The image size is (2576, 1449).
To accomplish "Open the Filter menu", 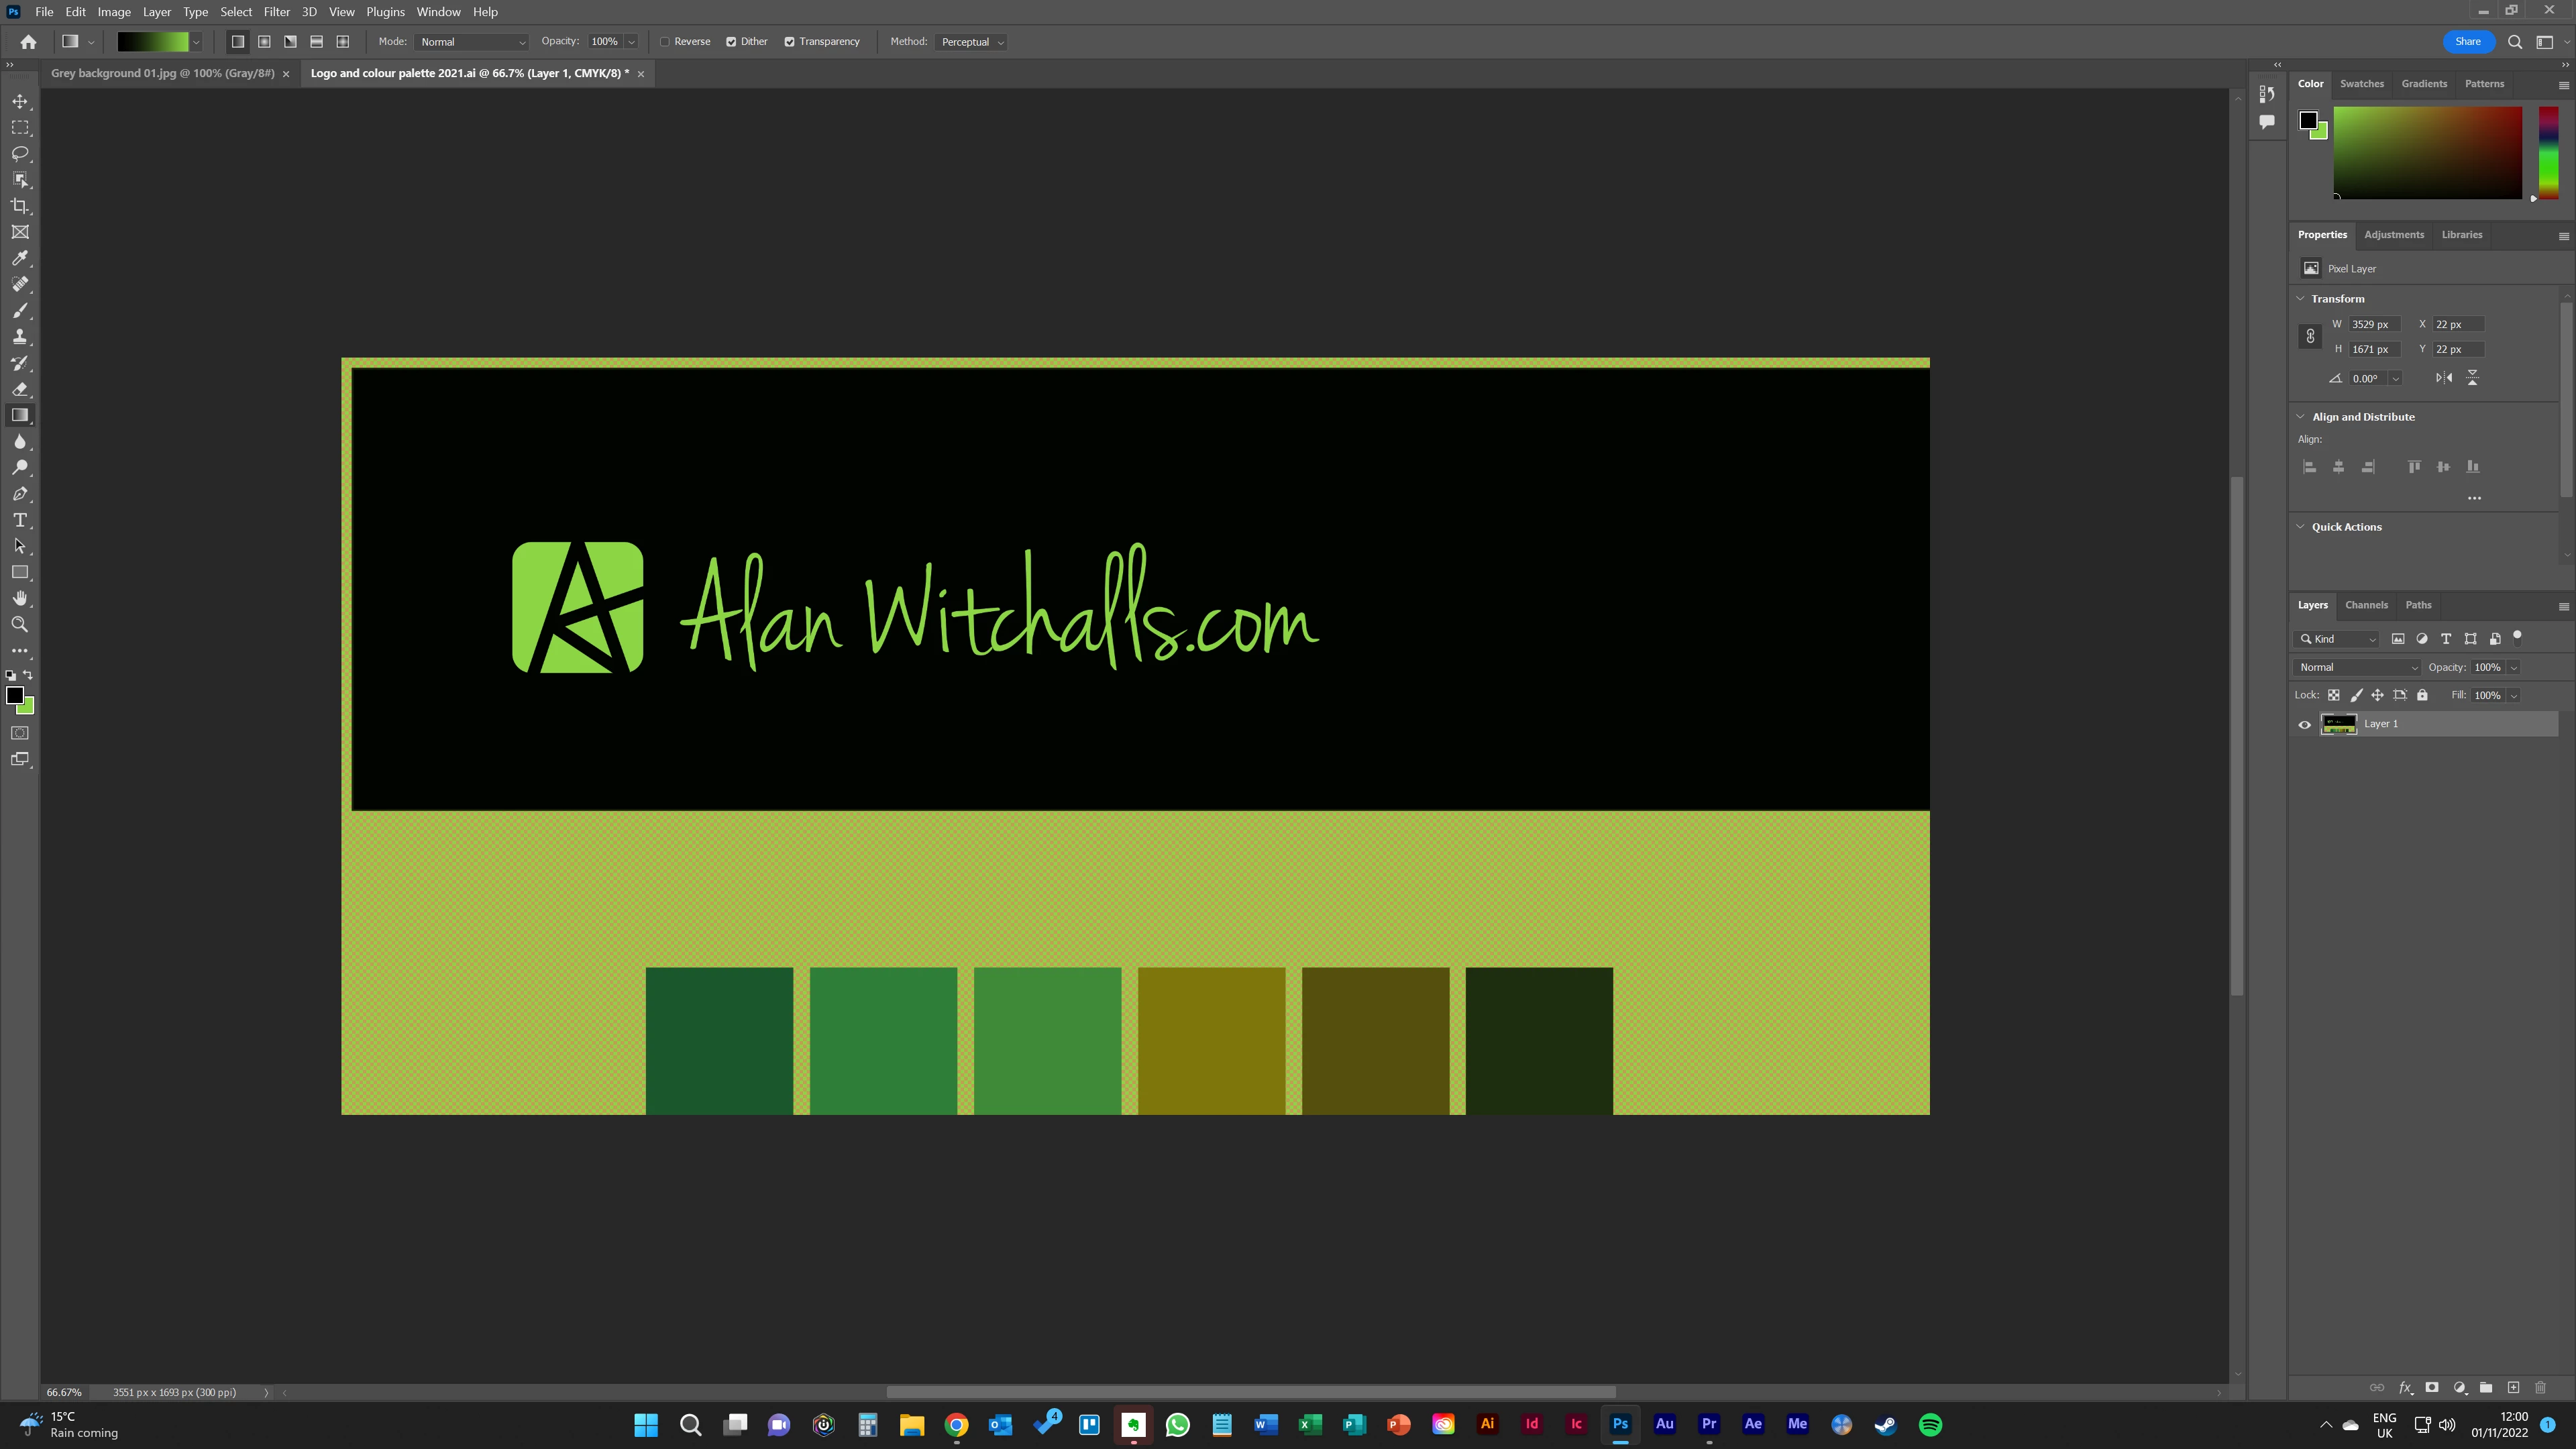I will (x=276, y=12).
